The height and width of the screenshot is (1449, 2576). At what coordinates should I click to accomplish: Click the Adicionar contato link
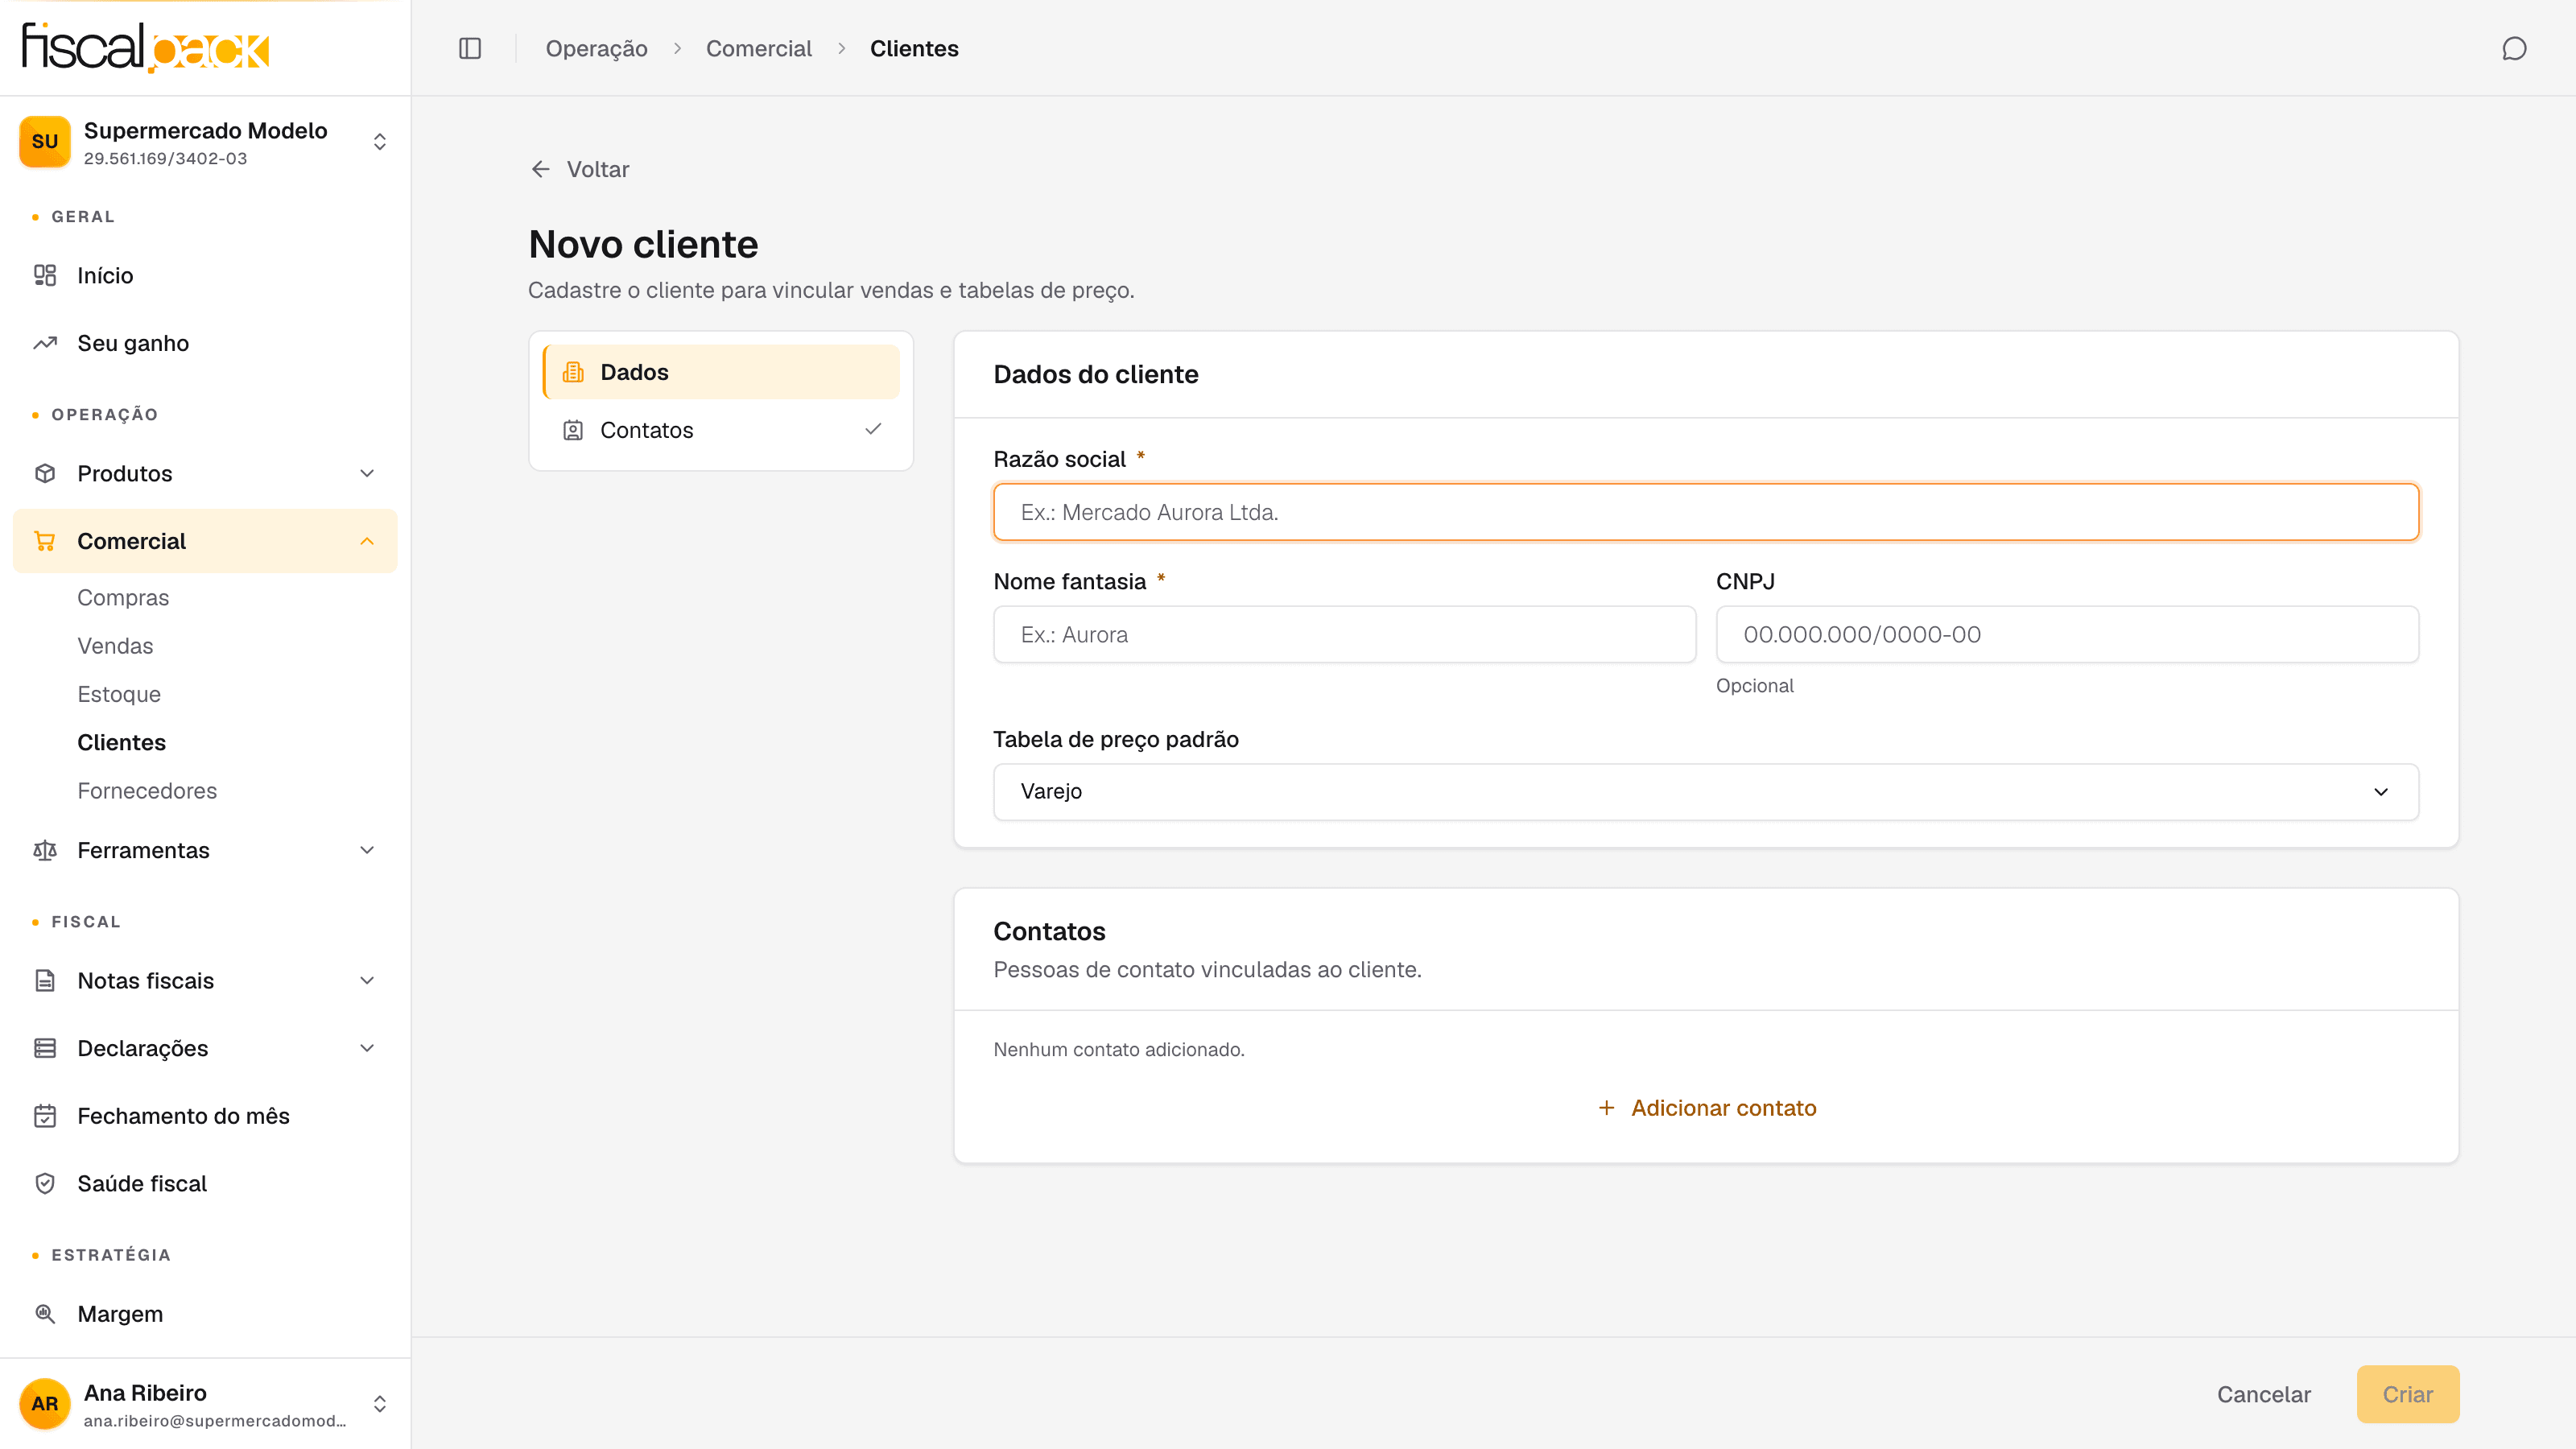1706,1108
